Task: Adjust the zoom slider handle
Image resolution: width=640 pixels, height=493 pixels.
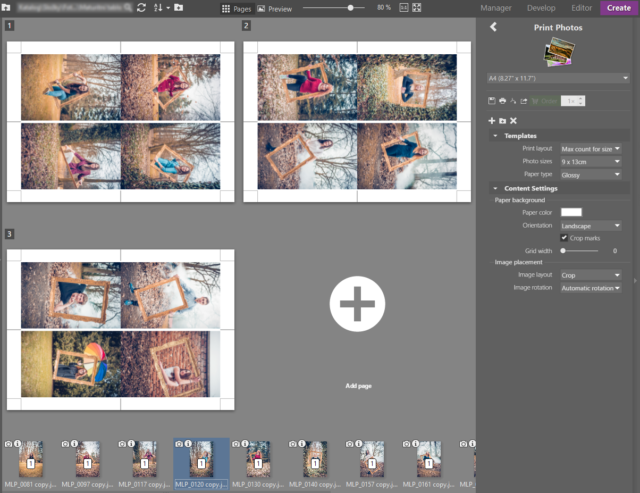Action: [x=350, y=8]
